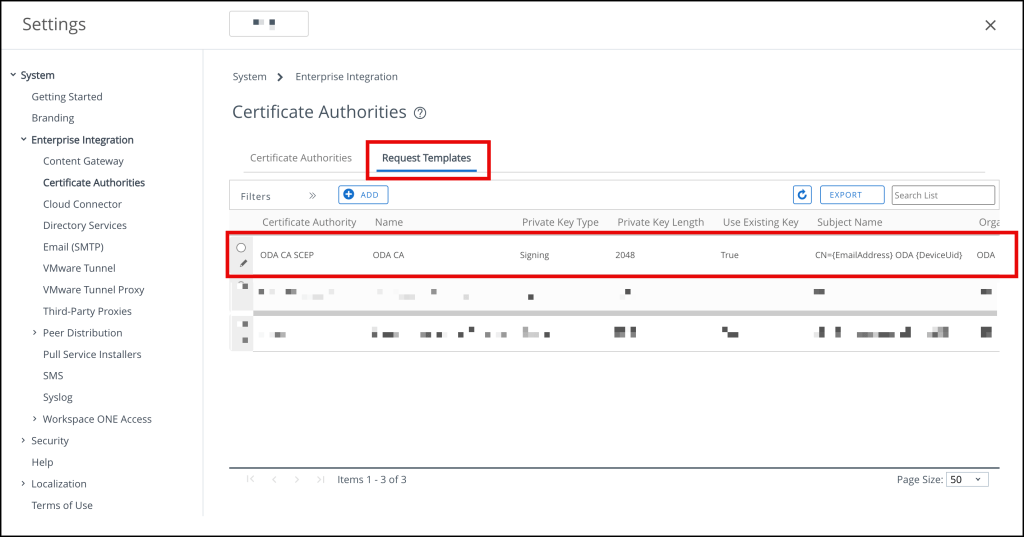Collapse the System tree section

click(x=13, y=75)
